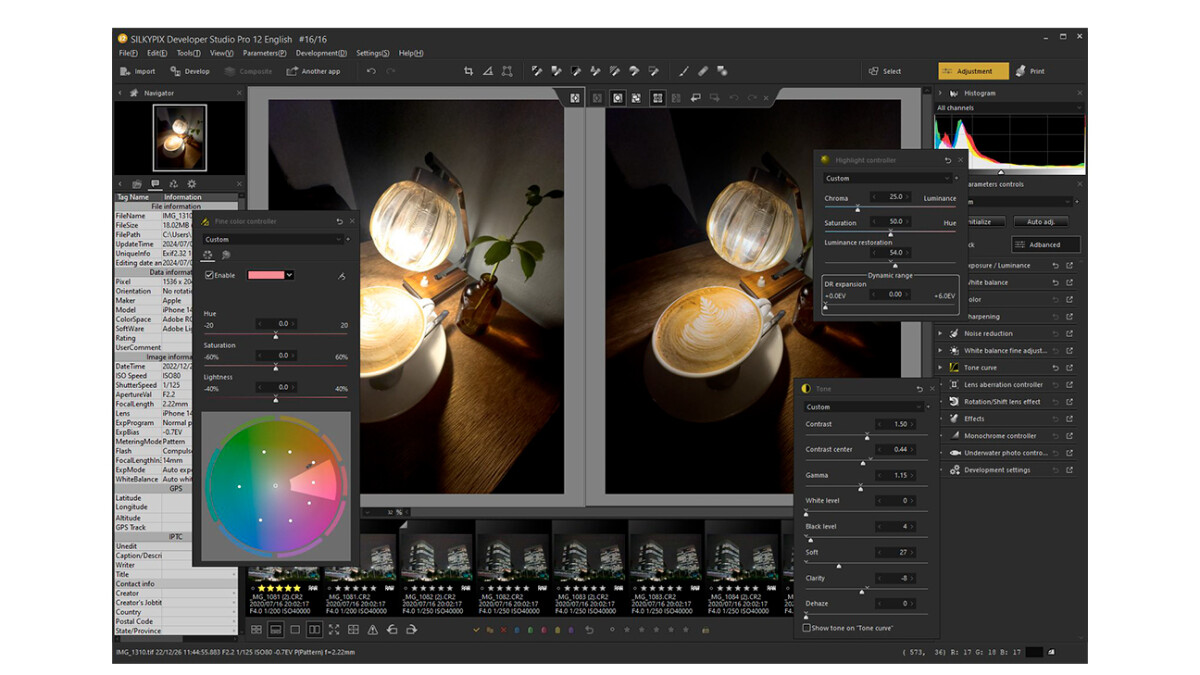The width and height of the screenshot is (1200, 675).
Task: Close the Fine color controller panel
Action: coord(351,221)
